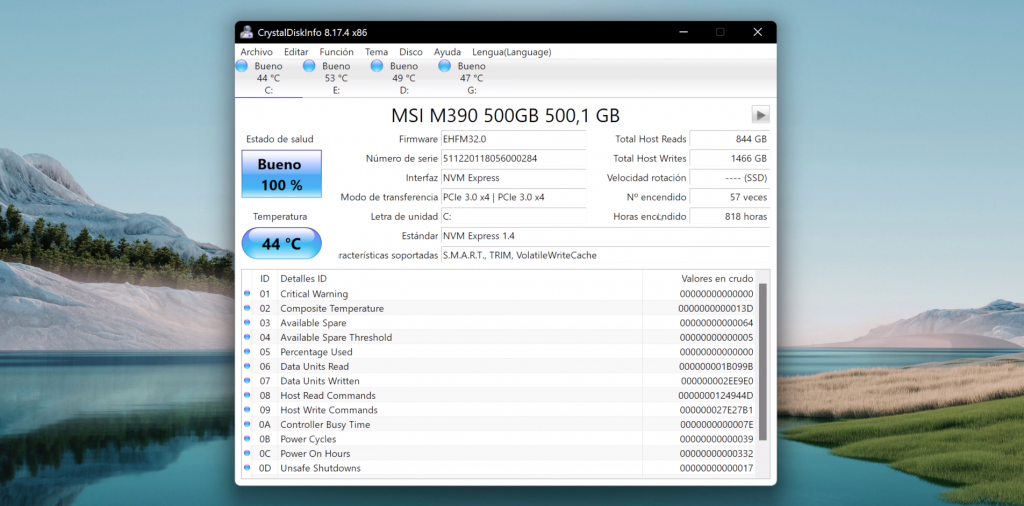Click the Número de serie value field
Image resolution: width=1024 pixels, height=506 pixels.
512,158
